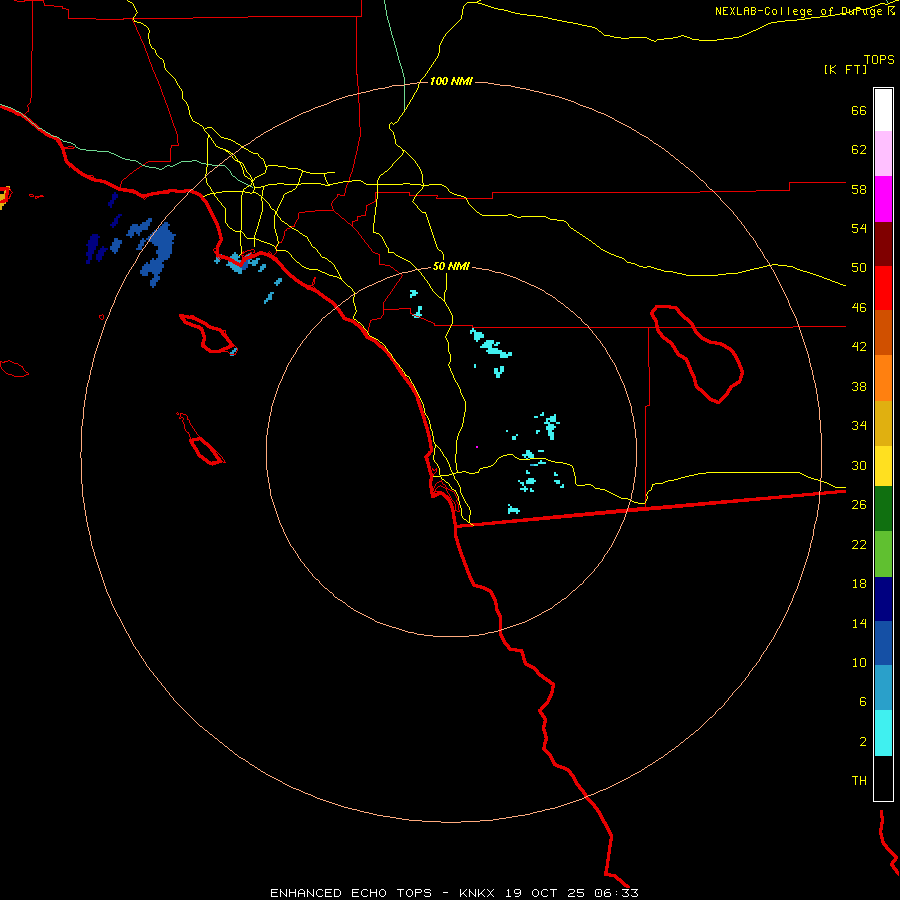Select the KNKX radar site identifier
This screenshot has width=900, height=900.
pos(479,893)
